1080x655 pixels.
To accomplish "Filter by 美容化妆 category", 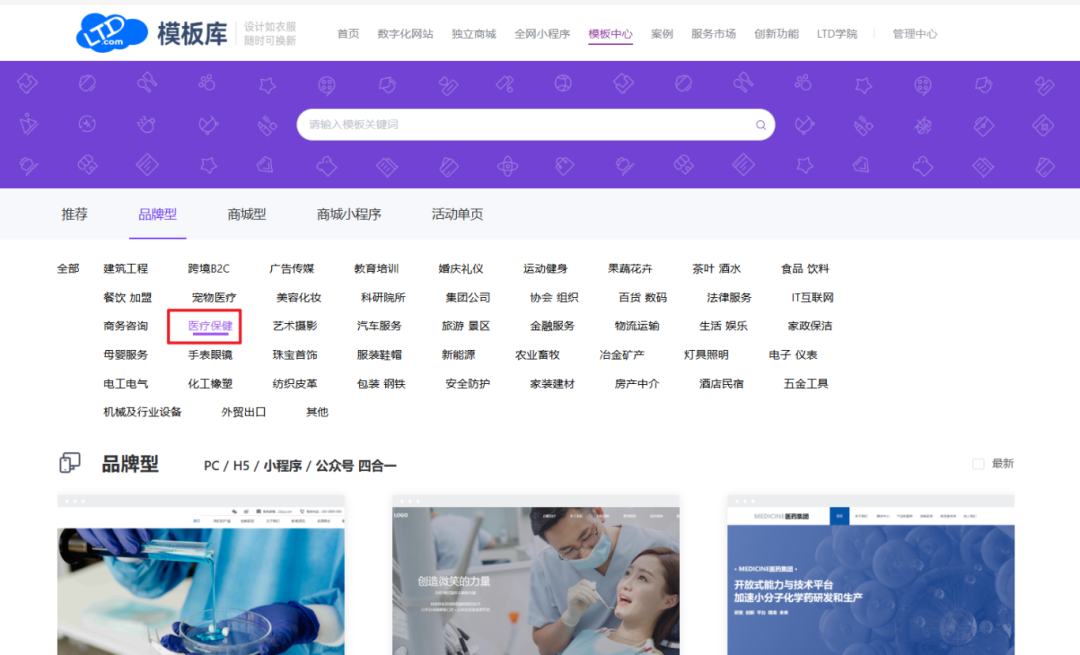I will 298,298.
